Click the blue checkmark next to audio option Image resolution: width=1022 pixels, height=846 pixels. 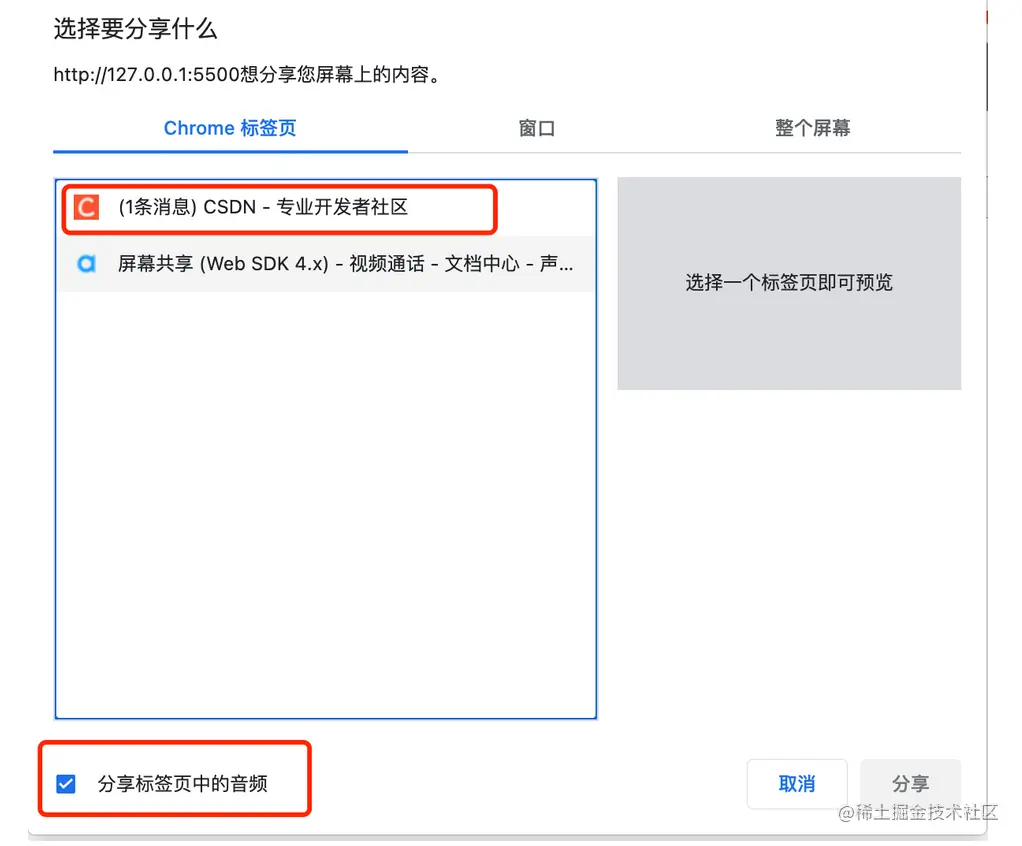coord(65,784)
